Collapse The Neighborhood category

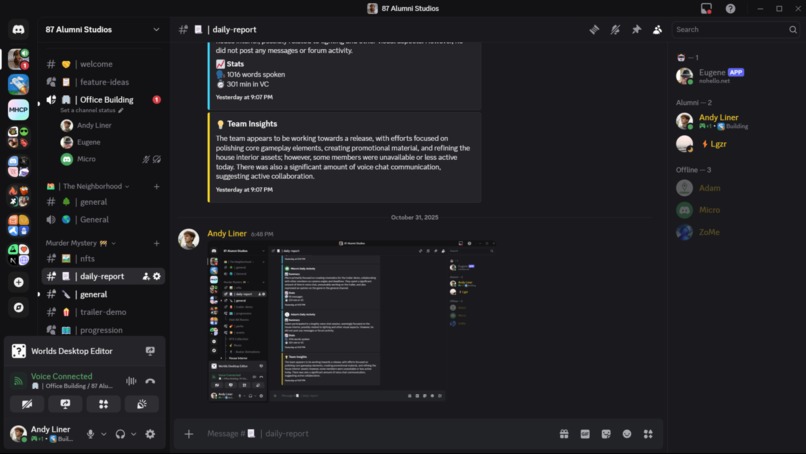[127, 187]
